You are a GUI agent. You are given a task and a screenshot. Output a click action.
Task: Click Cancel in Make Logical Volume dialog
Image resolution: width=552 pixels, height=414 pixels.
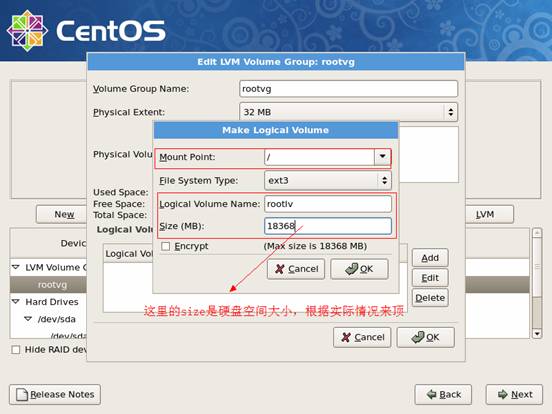(x=296, y=269)
